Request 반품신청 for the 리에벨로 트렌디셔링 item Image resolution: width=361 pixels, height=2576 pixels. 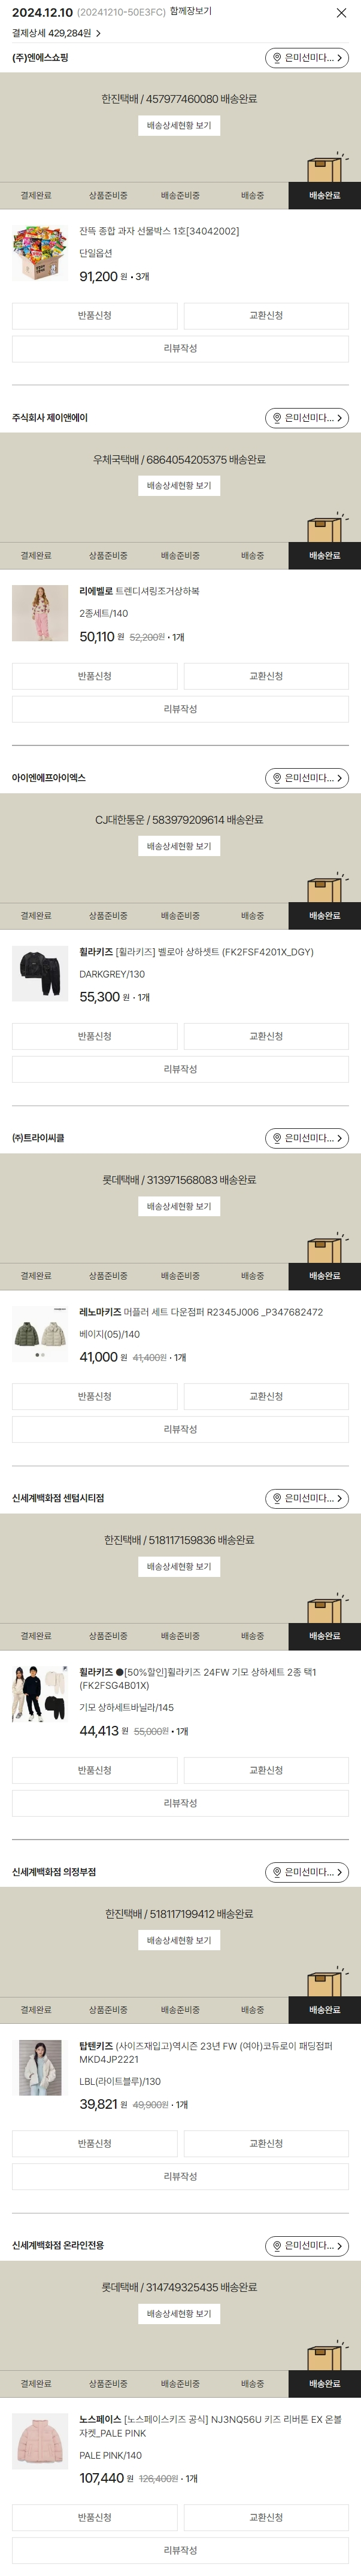95,676
